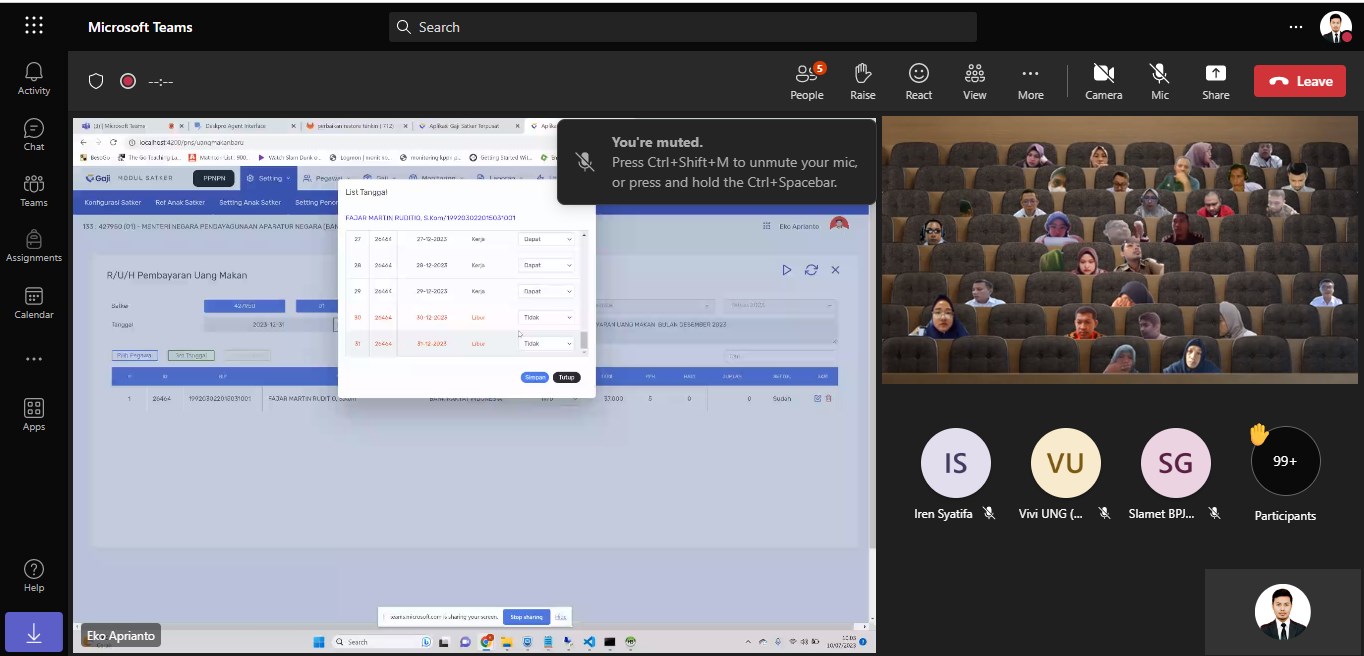Click the Teams search box
This screenshot has height=656, width=1364.
pos(682,27)
